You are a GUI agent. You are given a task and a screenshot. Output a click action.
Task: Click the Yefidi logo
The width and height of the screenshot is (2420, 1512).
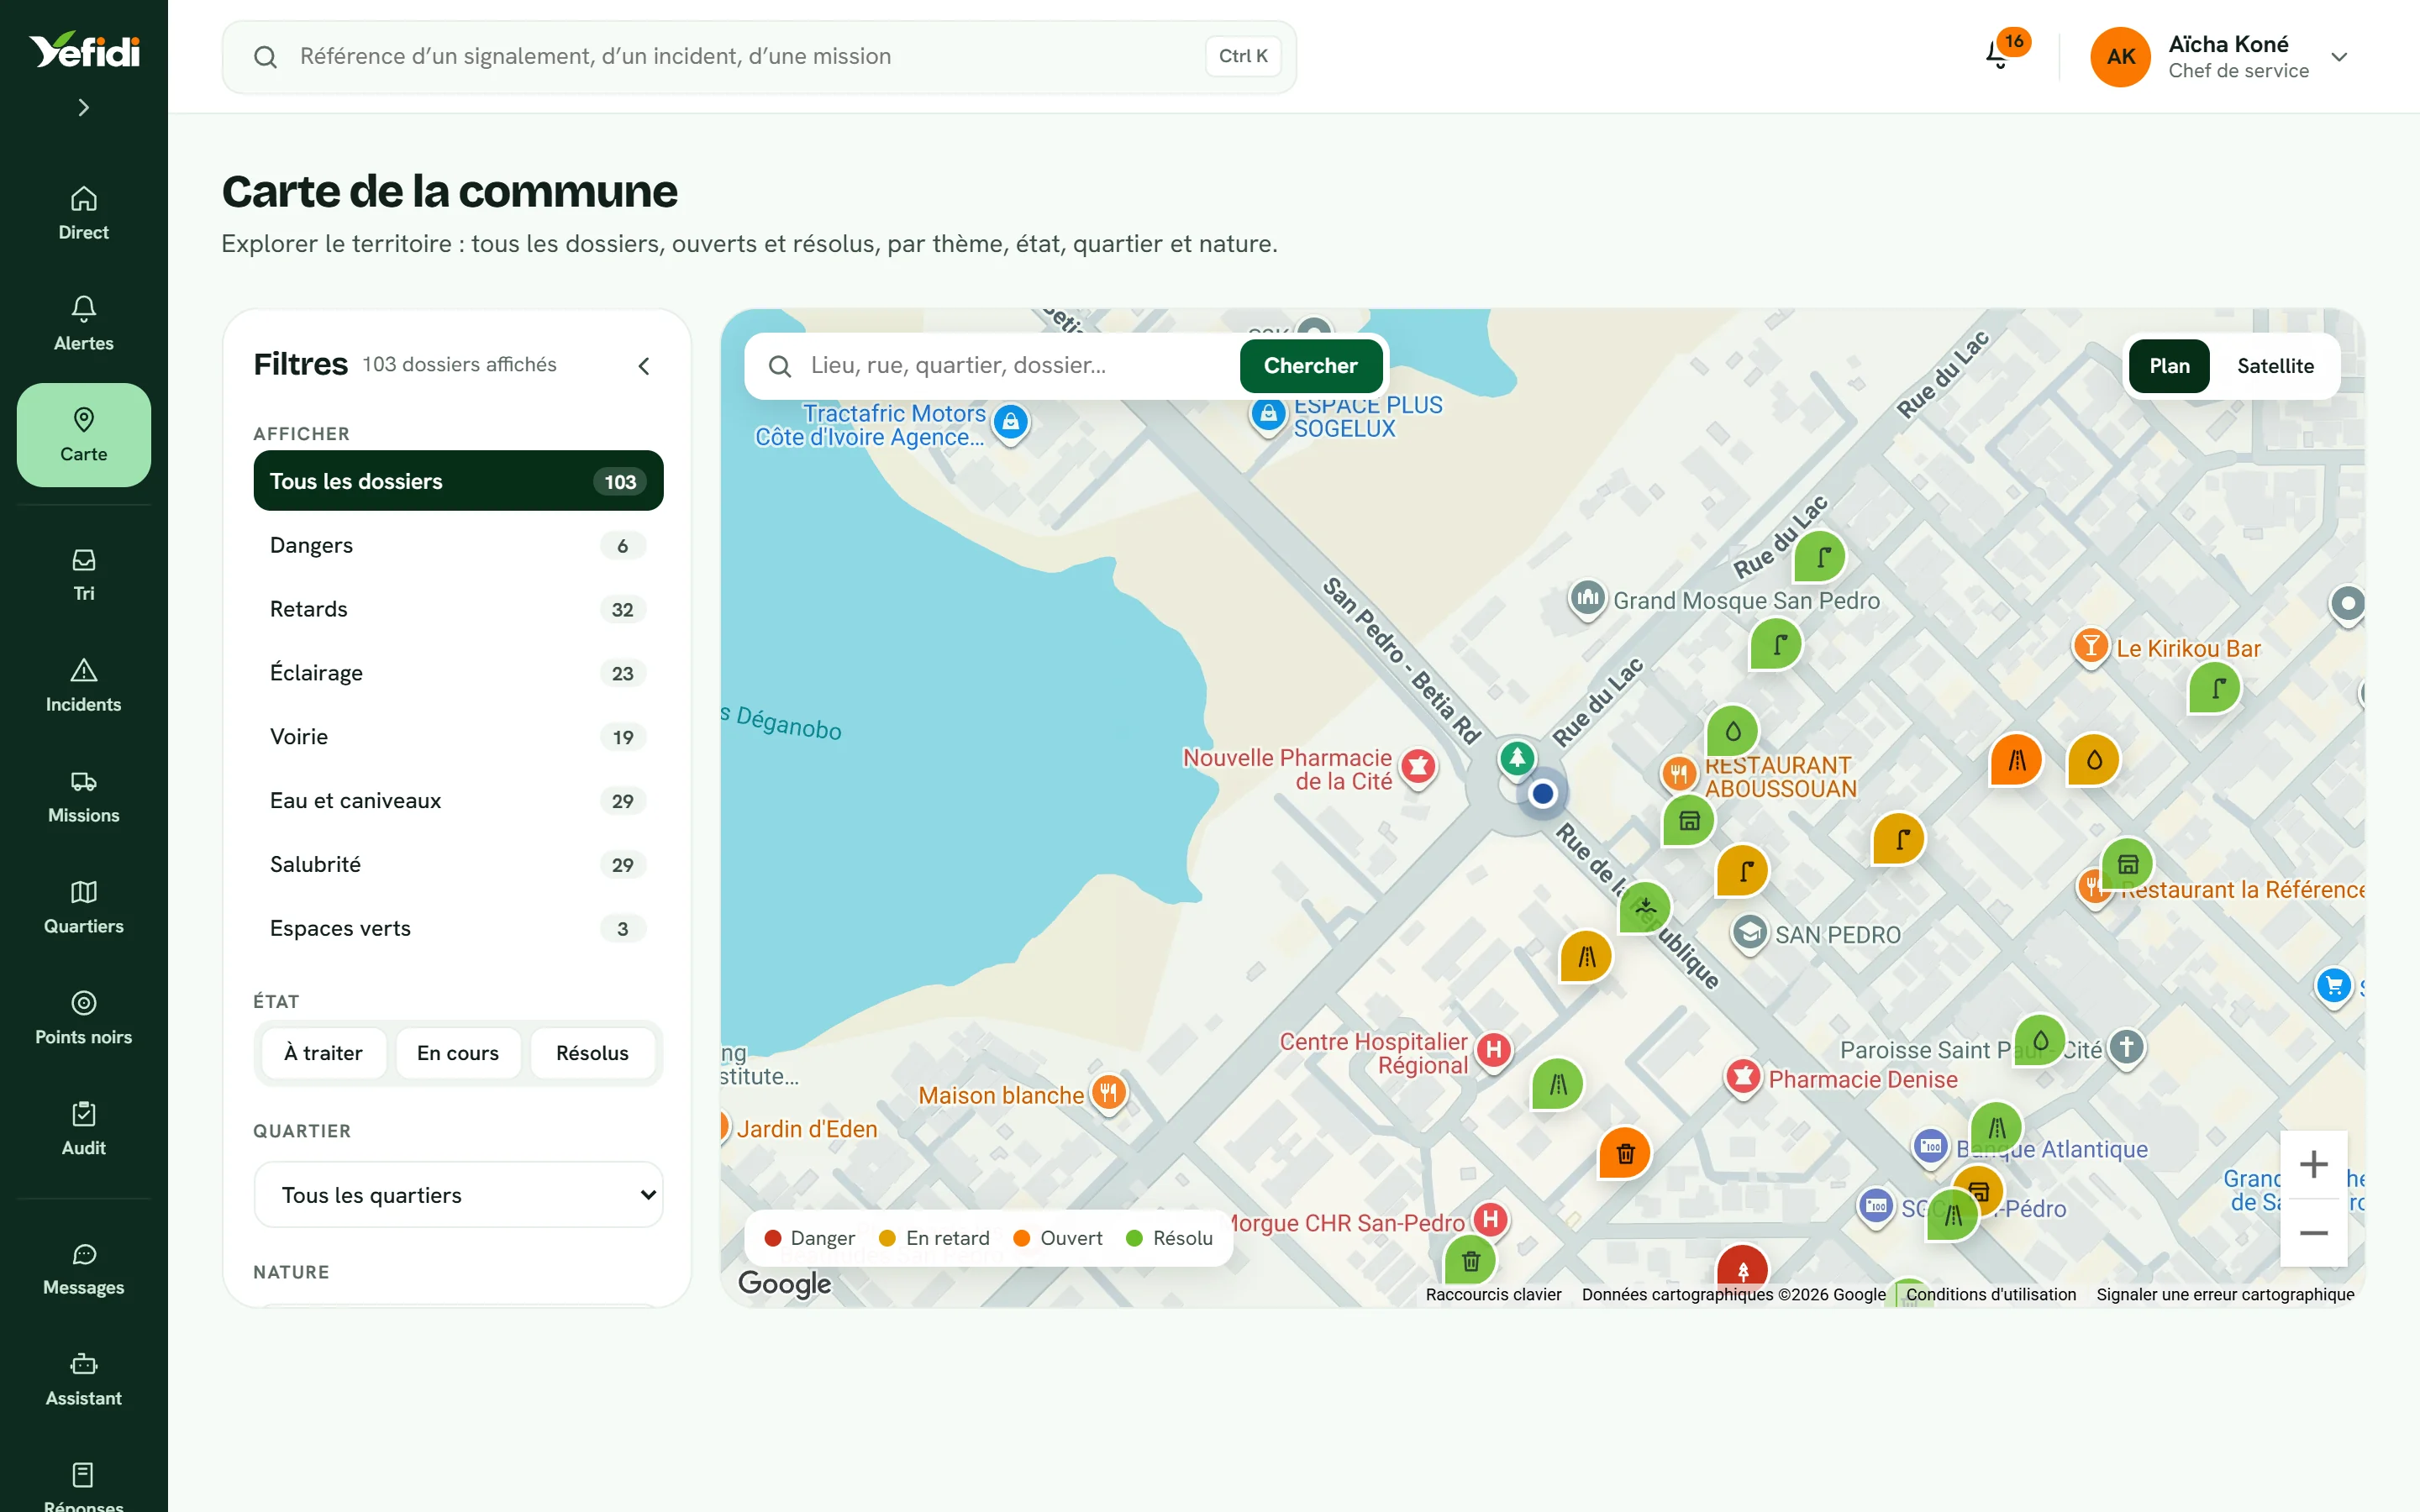(84, 50)
